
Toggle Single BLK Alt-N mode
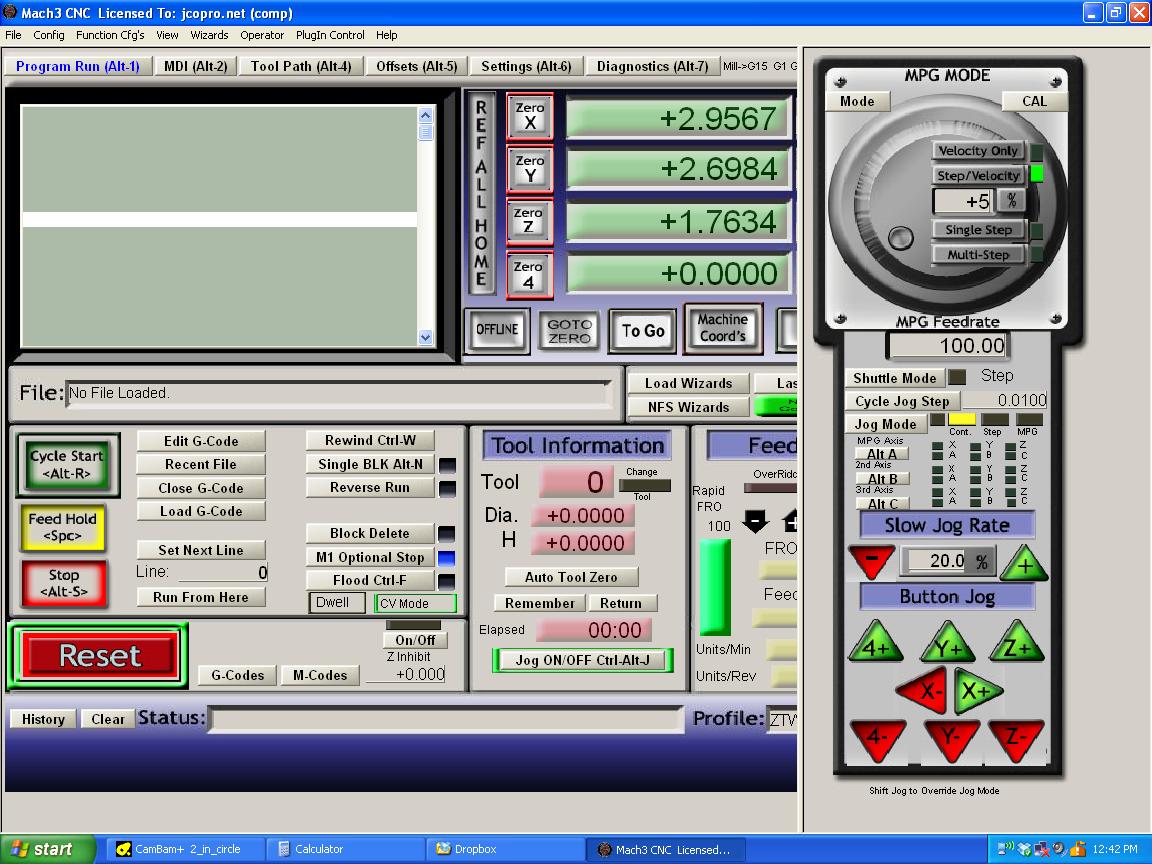(x=371, y=464)
